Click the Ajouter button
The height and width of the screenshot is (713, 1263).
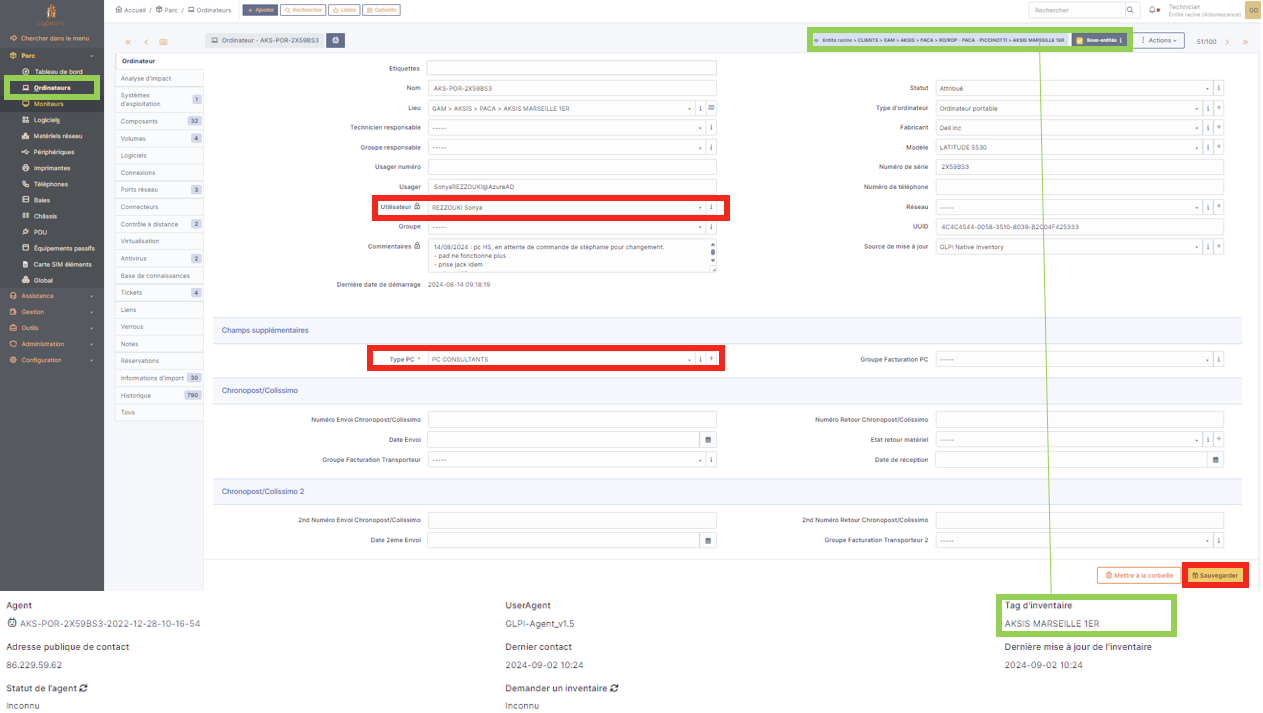point(260,10)
